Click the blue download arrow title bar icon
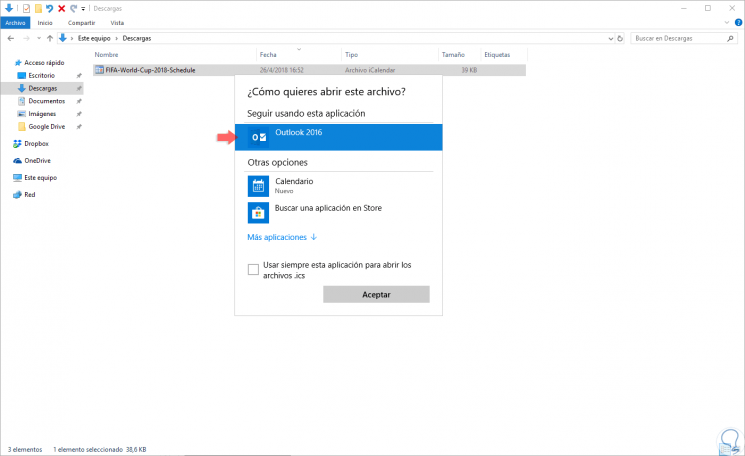The height and width of the screenshot is (456, 745). tap(9, 8)
